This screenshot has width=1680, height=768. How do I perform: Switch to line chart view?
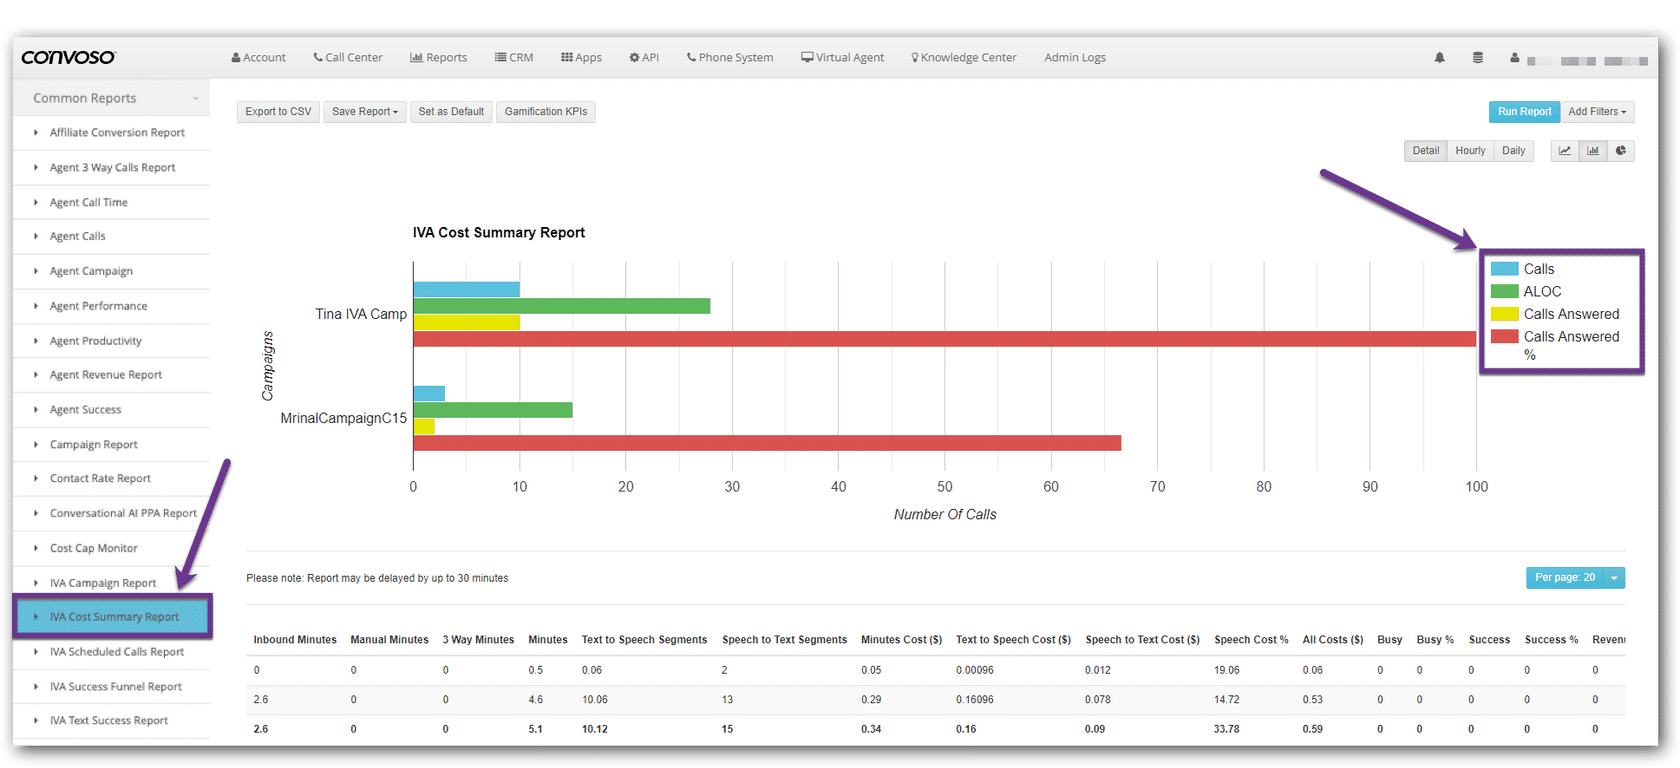click(x=1564, y=151)
